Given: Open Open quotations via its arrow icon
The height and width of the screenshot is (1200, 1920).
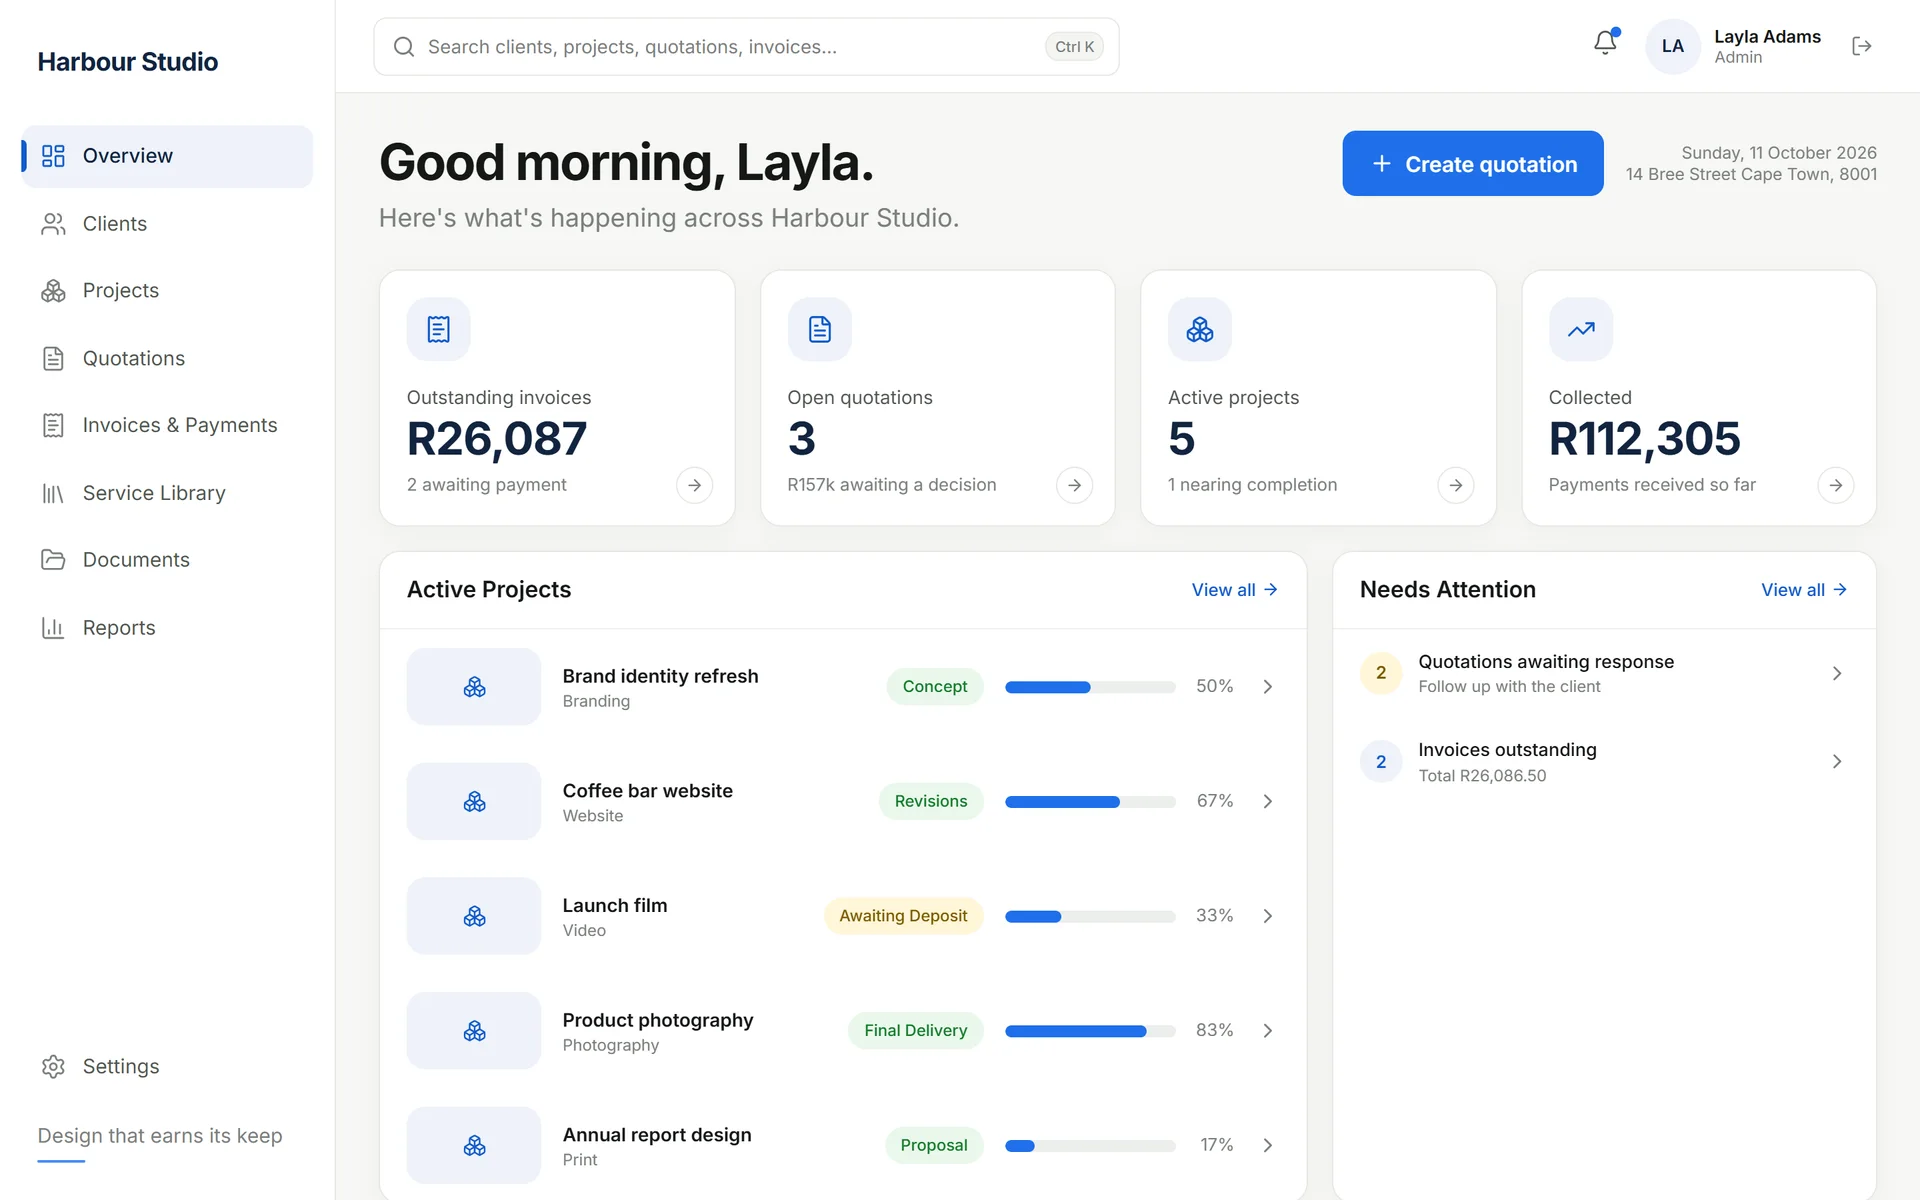Looking at the screenshot, I should [x=1074, y=485].
